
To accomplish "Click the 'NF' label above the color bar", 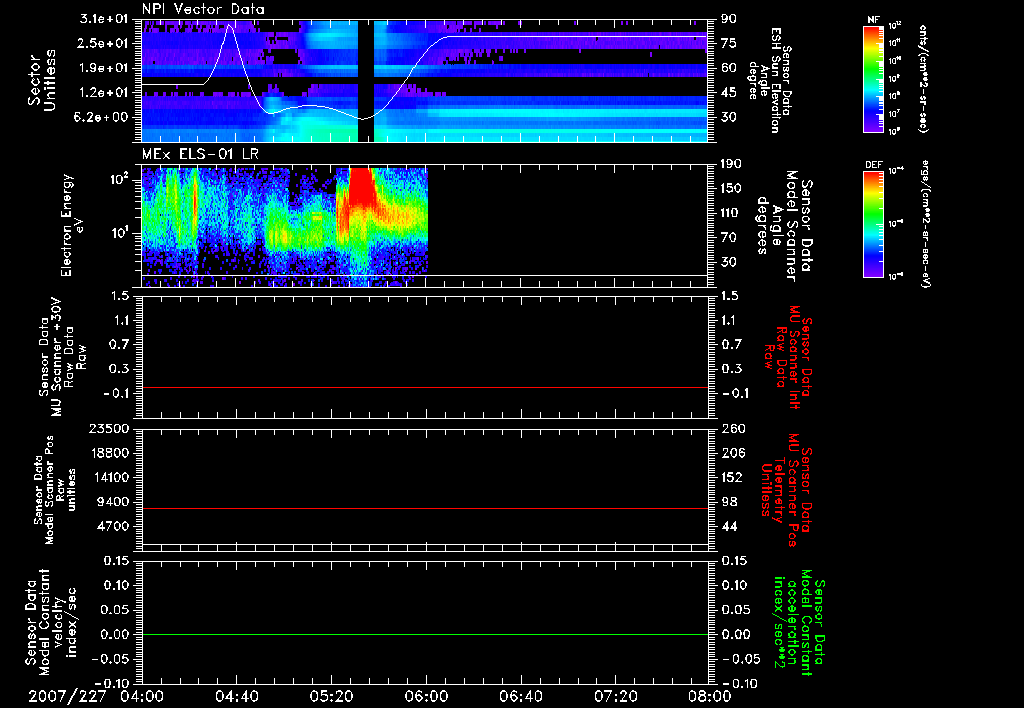I will tap(872, 20).
